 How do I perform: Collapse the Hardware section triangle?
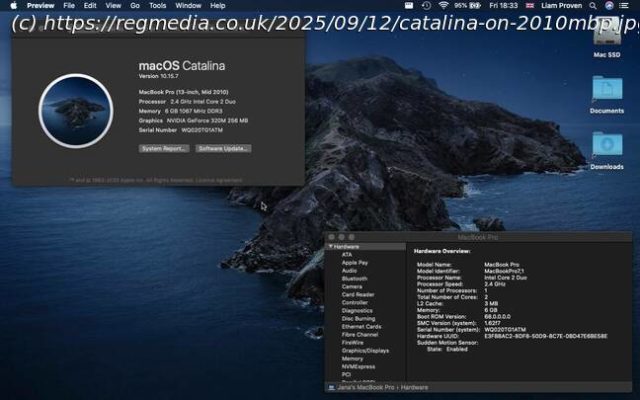point(331,247)
